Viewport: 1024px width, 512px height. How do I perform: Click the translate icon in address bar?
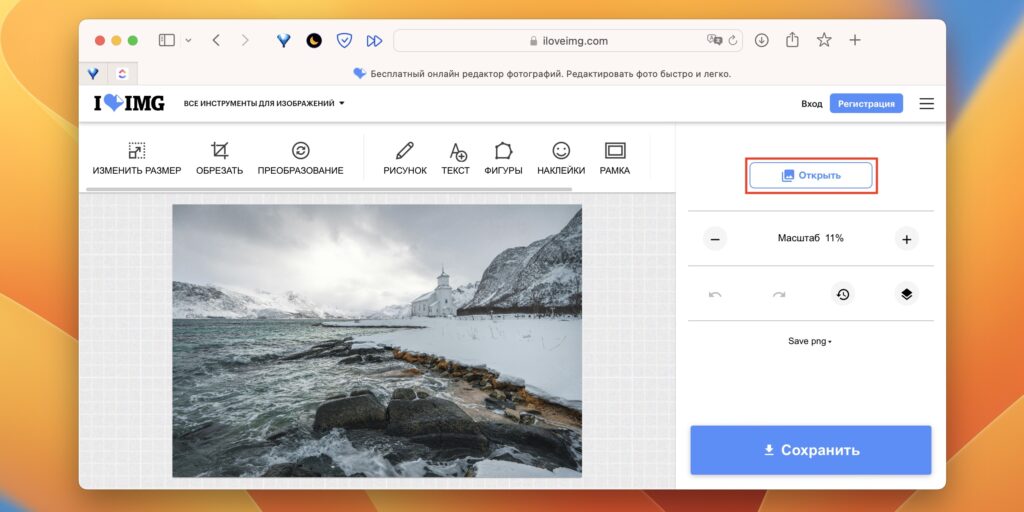[x=714, y=40]
